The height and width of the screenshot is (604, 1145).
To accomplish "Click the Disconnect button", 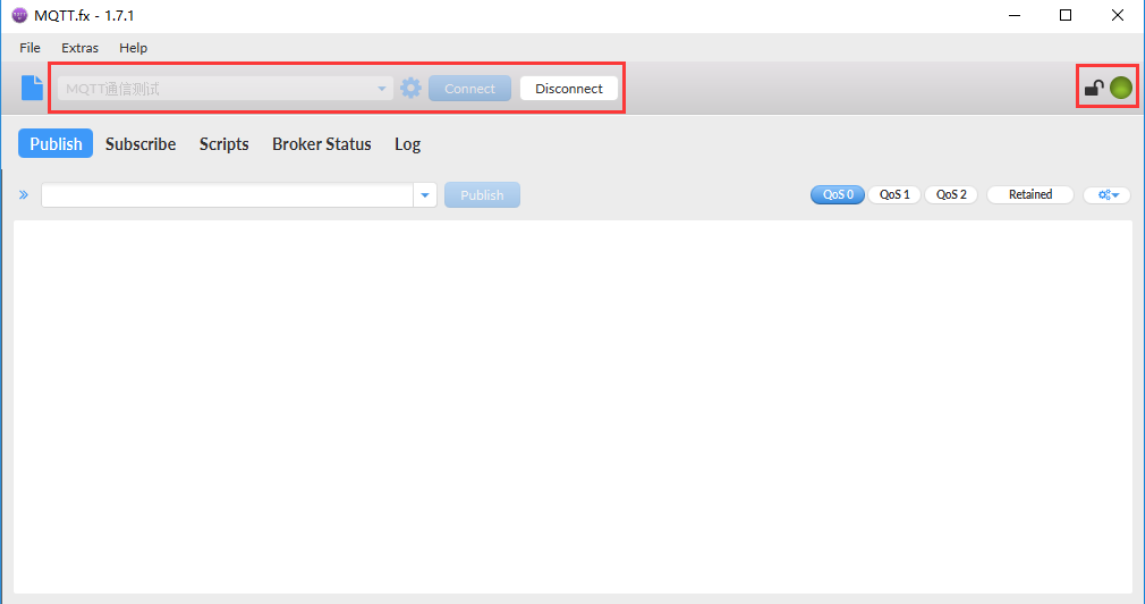I will click(x=569, y=88).
